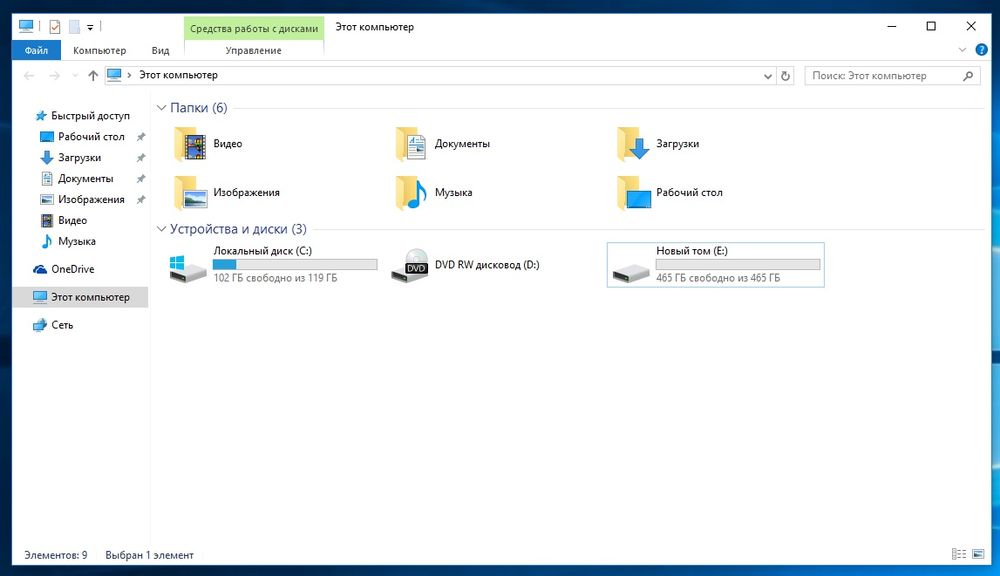Open the Видео folder icon in Папки

[x=190, y=144]
